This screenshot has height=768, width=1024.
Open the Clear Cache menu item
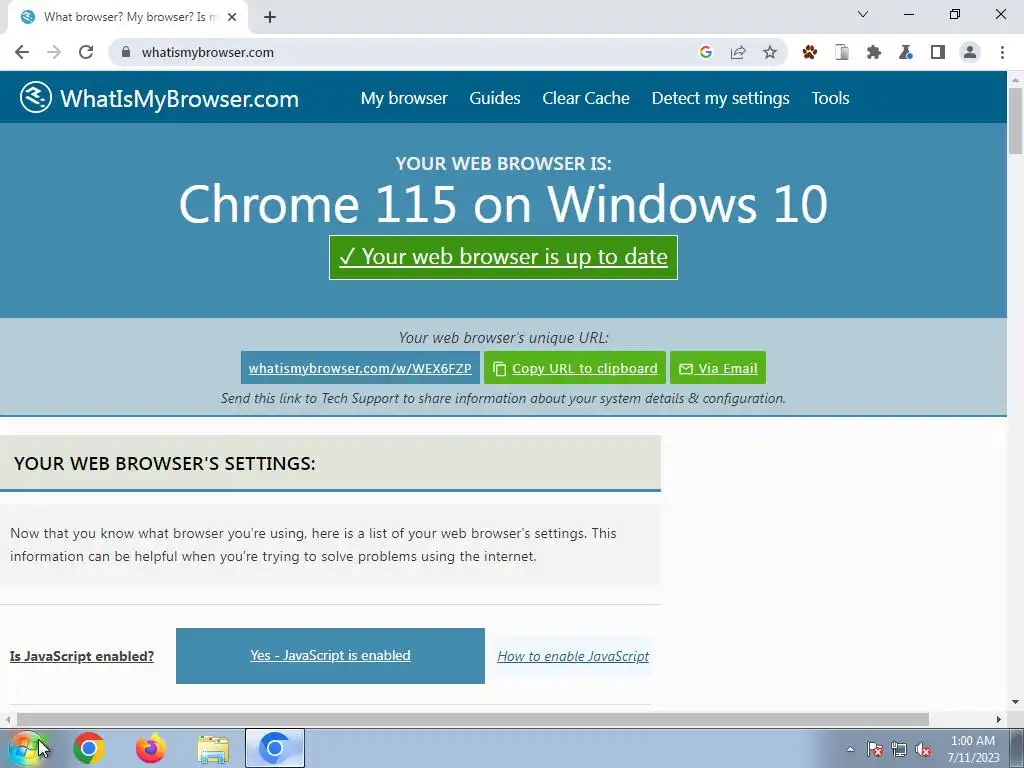(x=586, y=98)
